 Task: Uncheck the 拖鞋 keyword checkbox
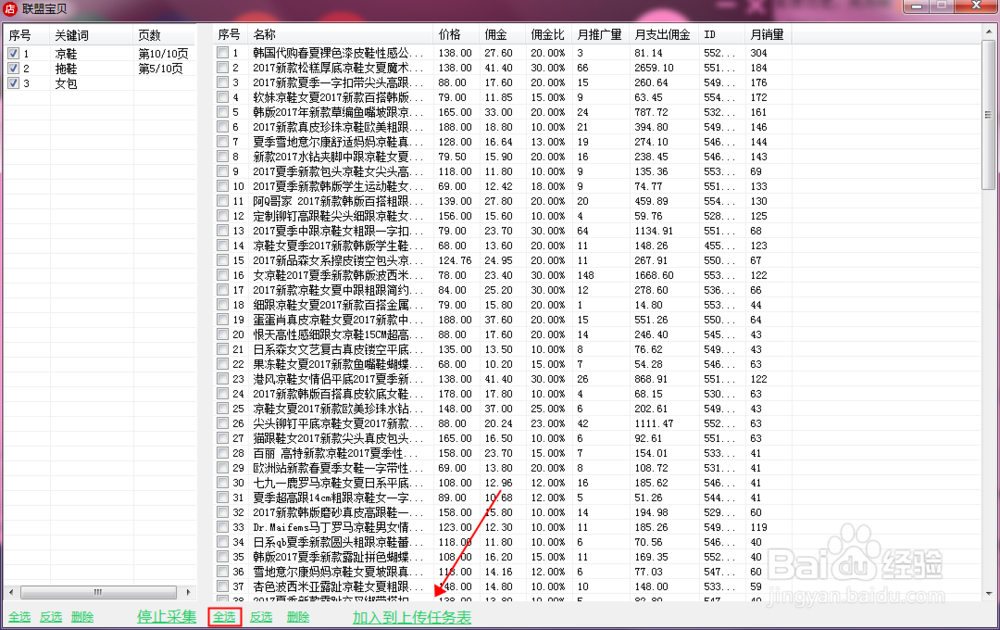coord(13,68)
